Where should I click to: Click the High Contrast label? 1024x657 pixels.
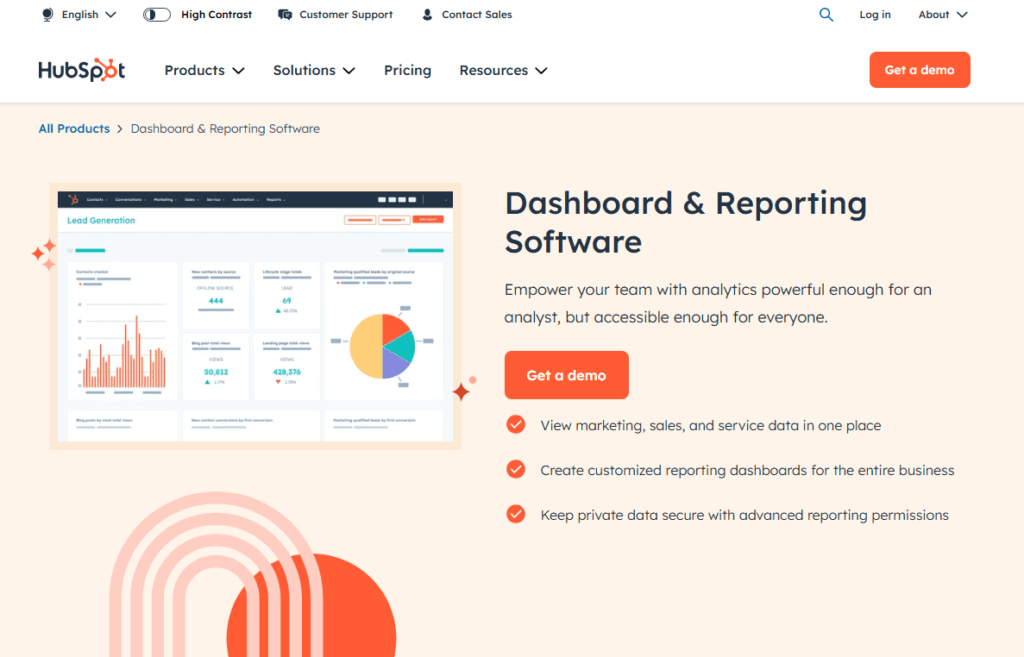216,14
